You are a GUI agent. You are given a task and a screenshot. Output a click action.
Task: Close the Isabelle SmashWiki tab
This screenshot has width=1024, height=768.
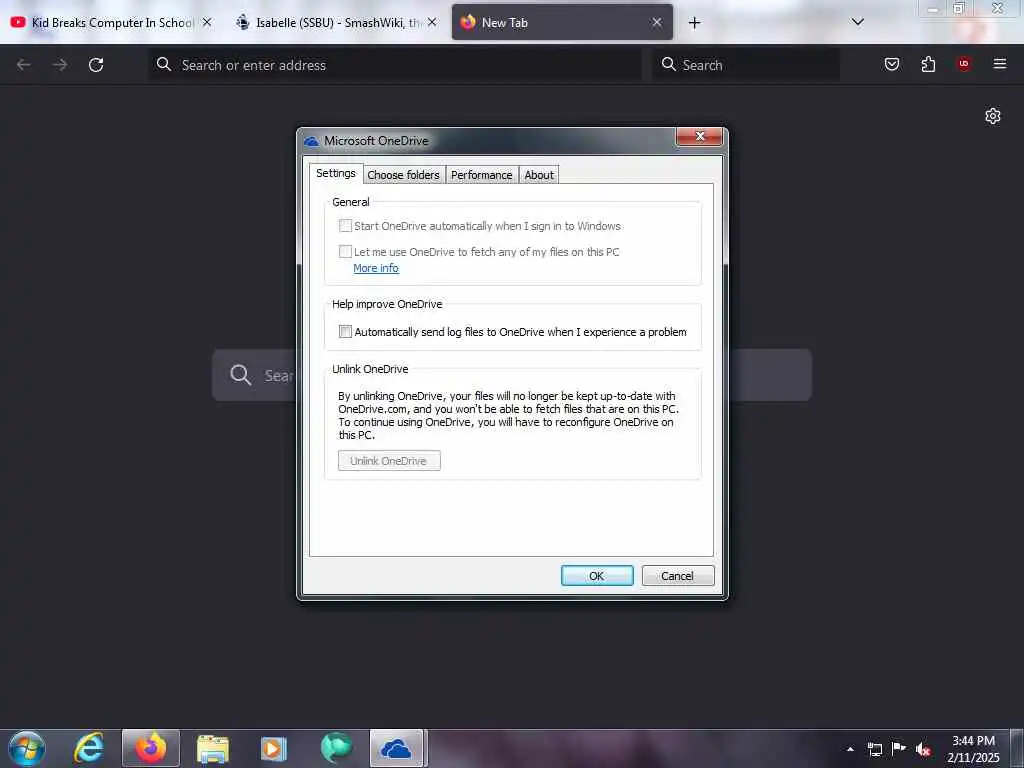click(432, 22)
